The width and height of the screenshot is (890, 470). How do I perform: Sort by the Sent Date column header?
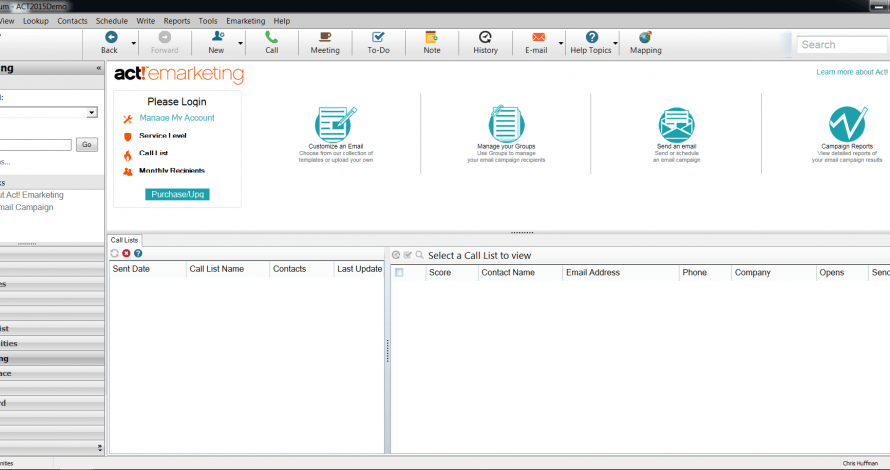[147, 269]
